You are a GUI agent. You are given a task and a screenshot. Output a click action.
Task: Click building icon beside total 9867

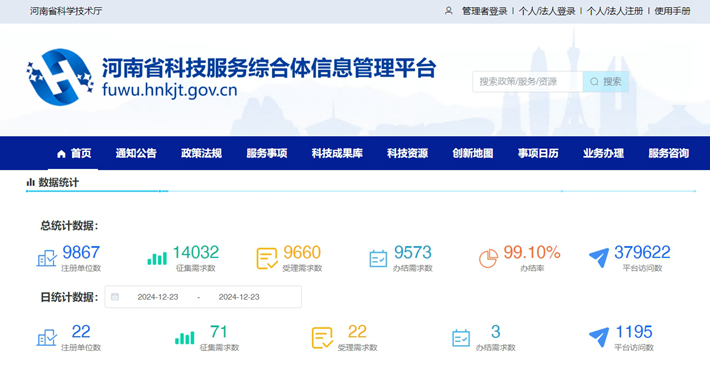[x=47, y=258]
